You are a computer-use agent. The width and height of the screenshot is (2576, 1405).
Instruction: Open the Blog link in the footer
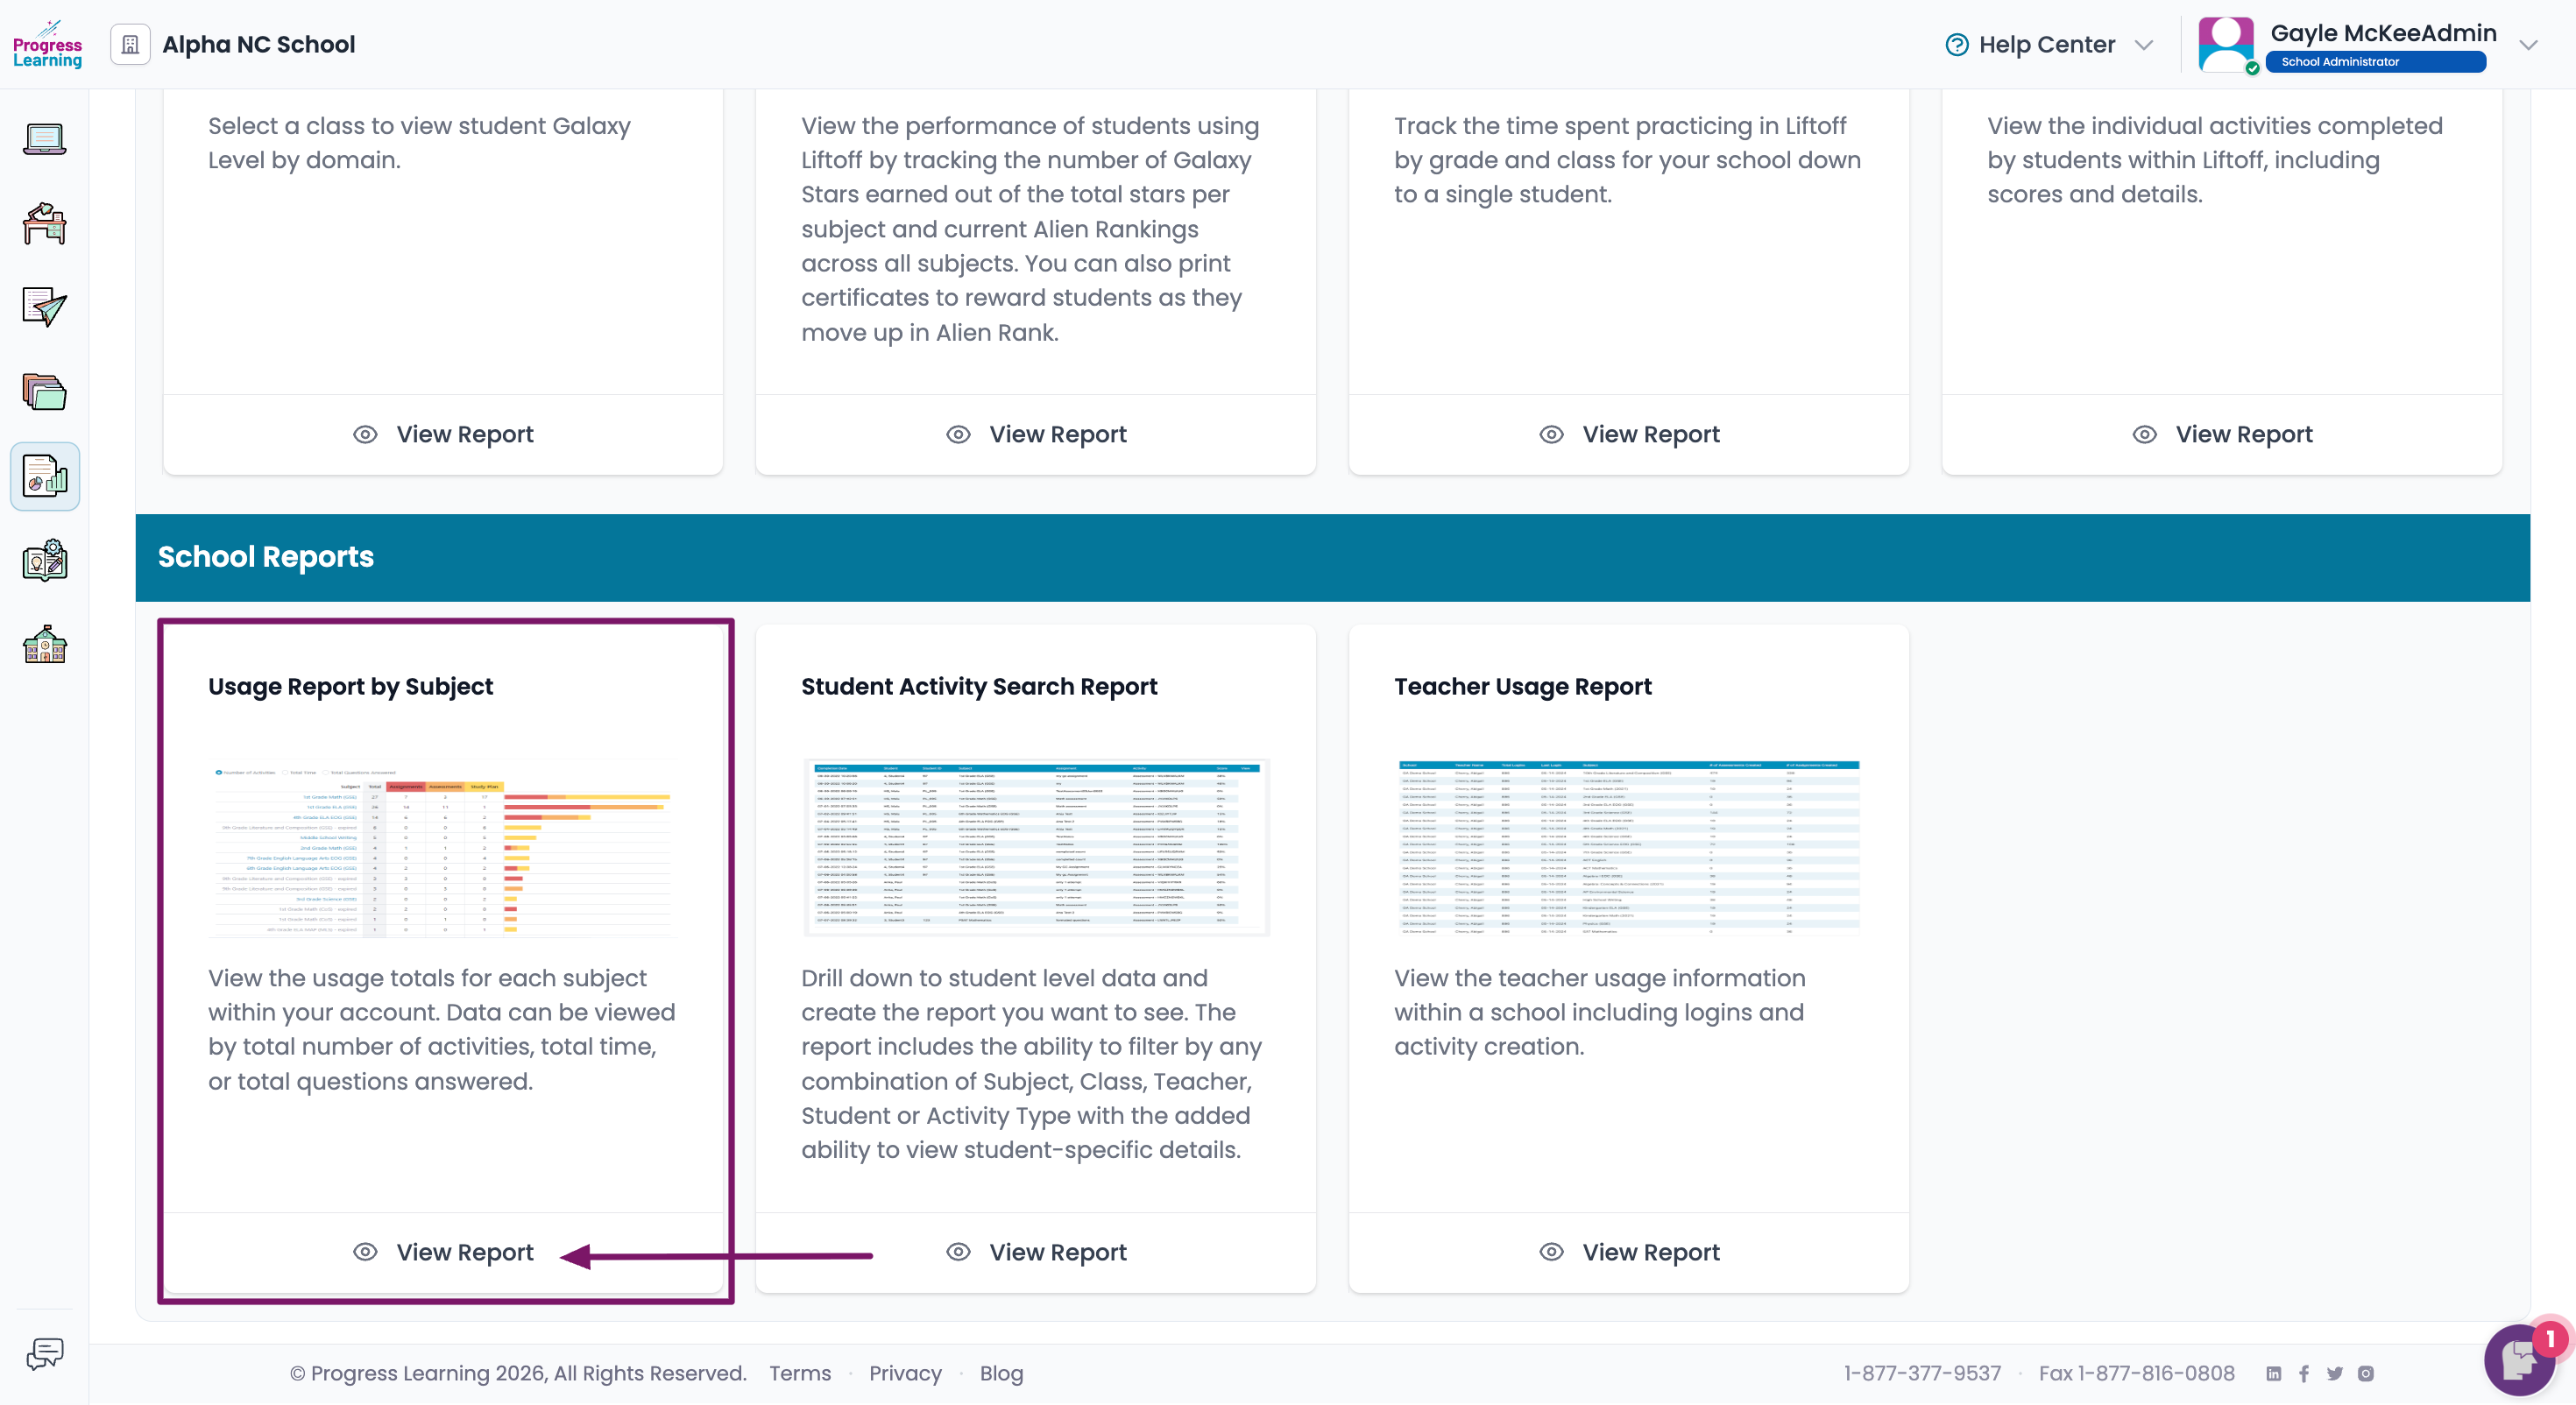coord(1001,1374)
